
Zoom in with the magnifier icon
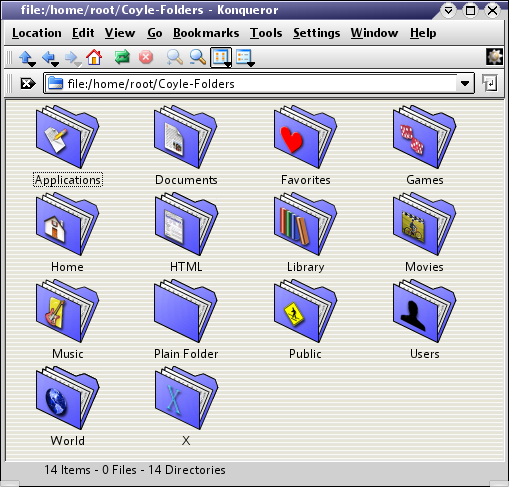coord(175,57)
